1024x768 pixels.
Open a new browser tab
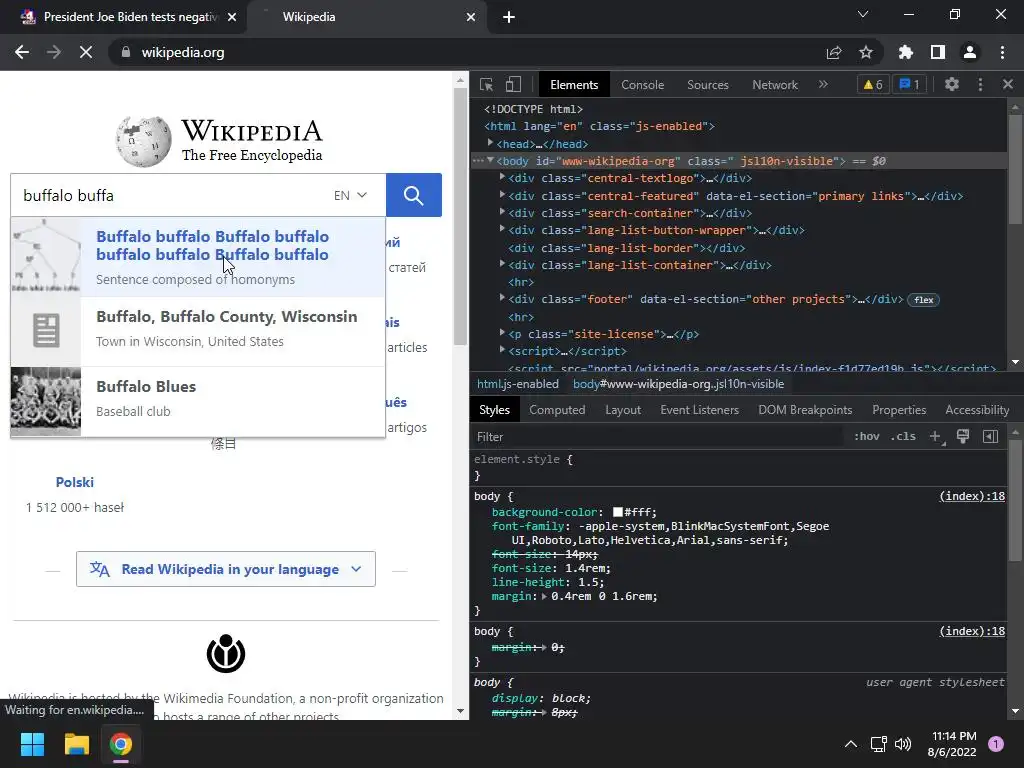tap(509, 17)
